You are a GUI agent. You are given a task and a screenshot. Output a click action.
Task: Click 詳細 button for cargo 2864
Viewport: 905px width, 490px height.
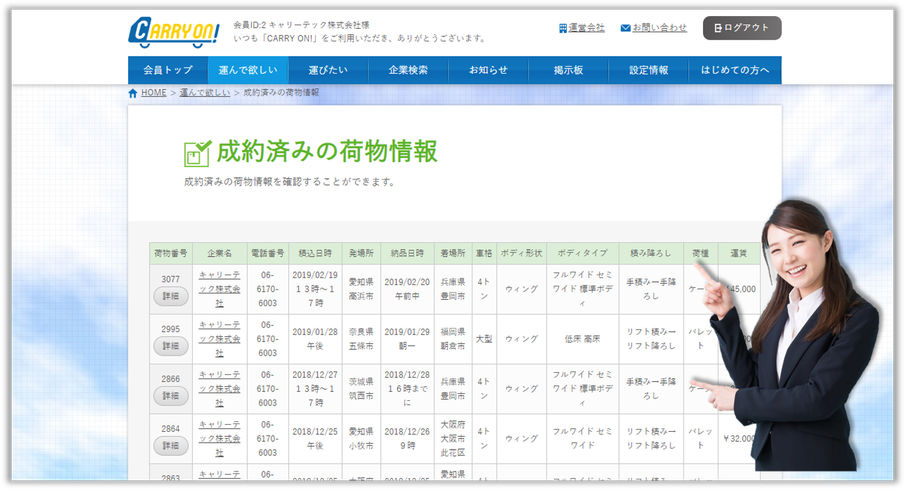tap(170, 446)
